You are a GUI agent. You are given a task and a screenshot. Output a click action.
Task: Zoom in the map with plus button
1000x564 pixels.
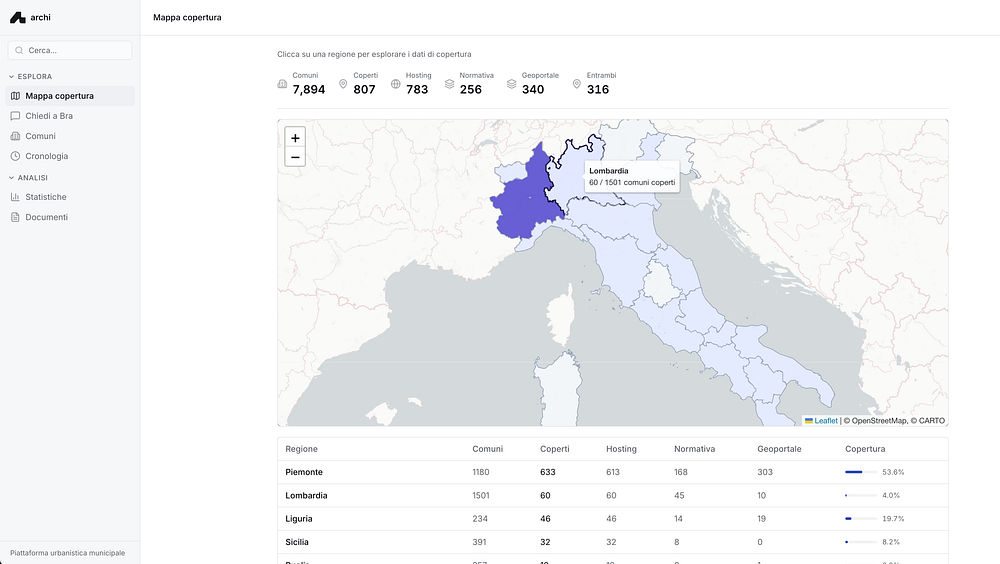295,138
